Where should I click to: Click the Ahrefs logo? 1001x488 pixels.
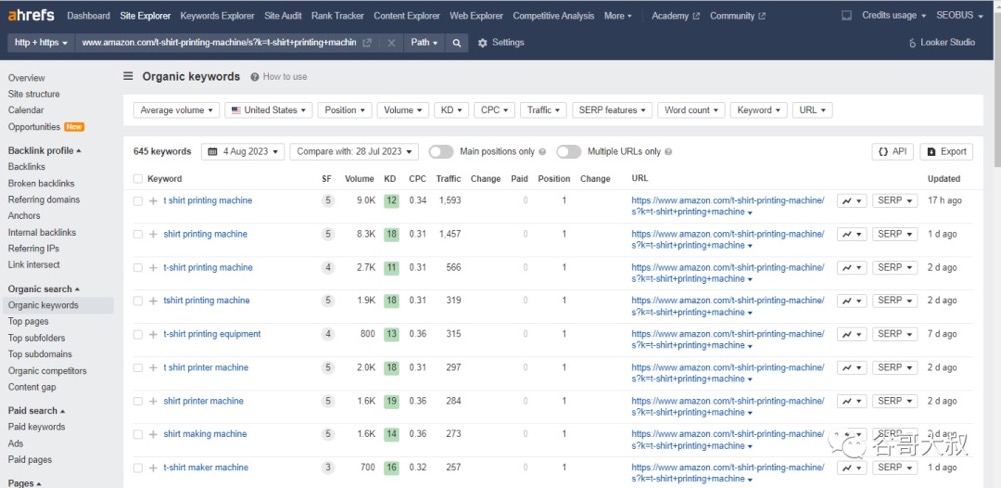(x=31, y=15)
